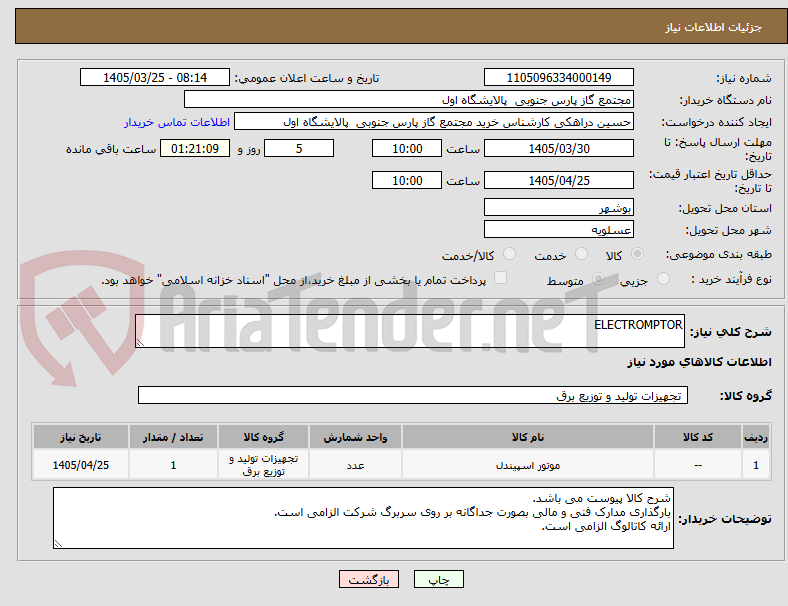Click the row number 1 cell
The image size is (788, 606).
click(x=755, y=465)
